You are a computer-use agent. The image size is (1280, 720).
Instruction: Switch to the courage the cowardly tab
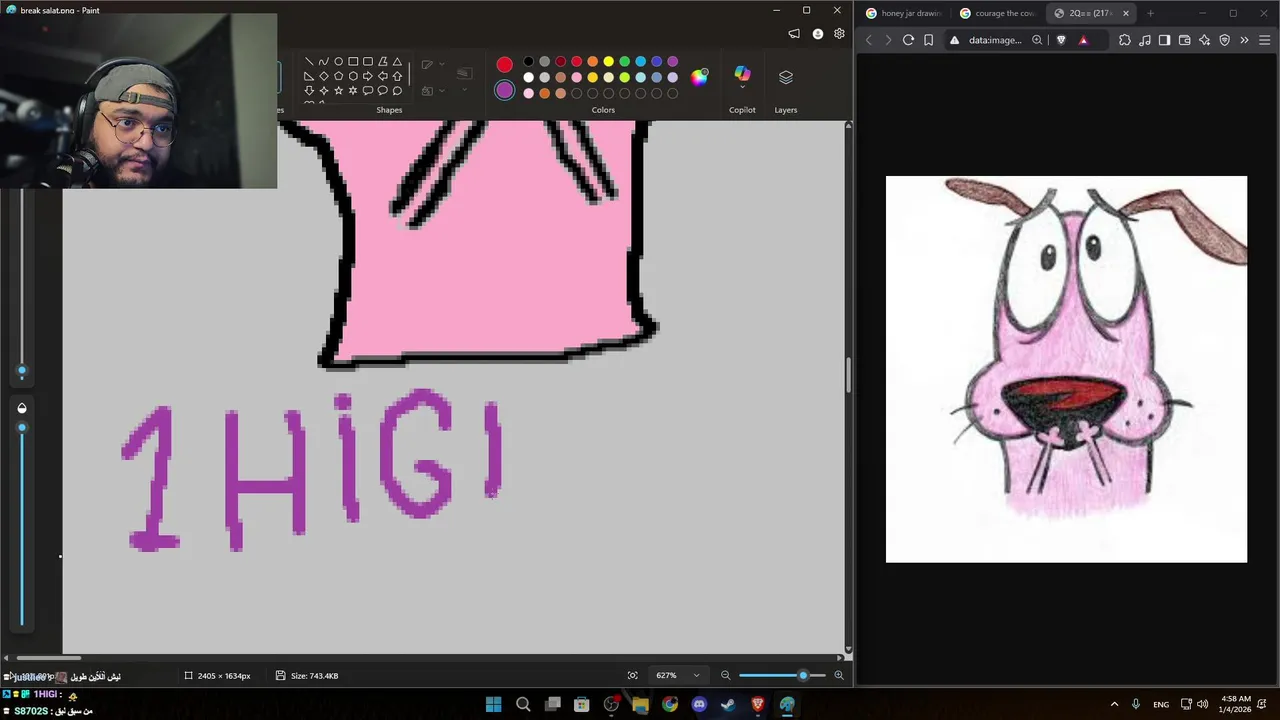997,13
